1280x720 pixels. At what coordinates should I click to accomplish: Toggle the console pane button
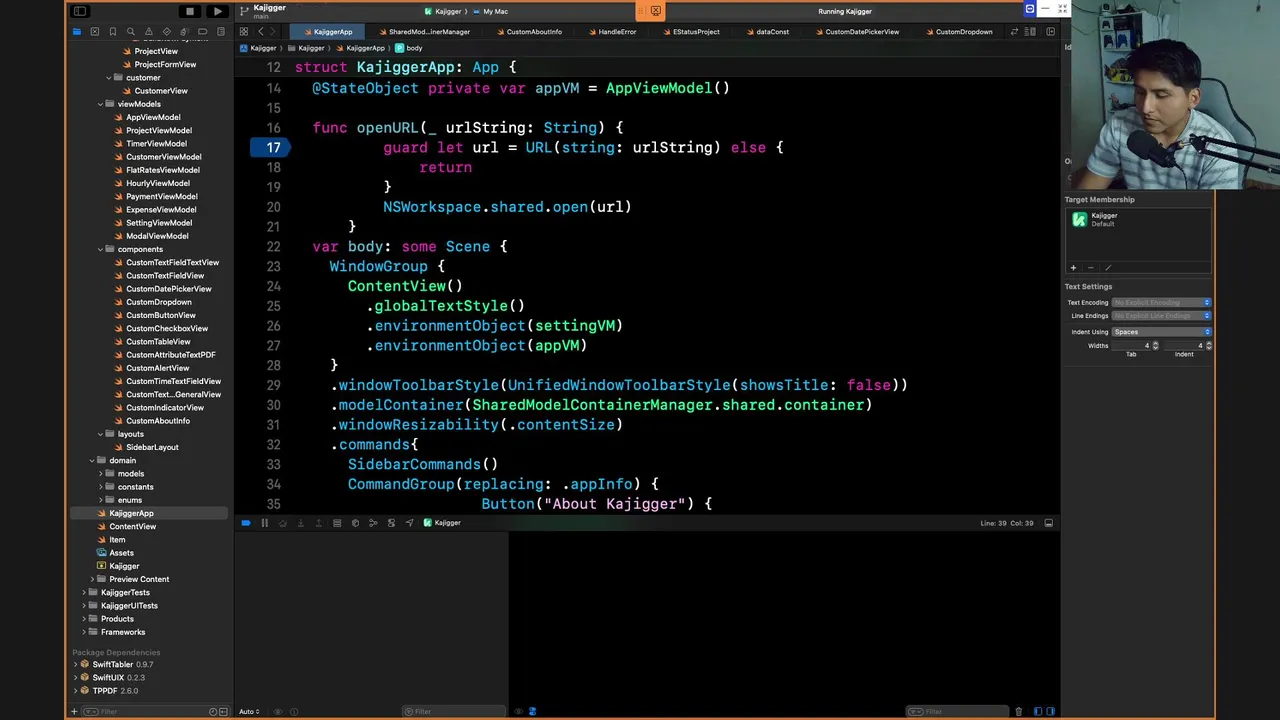(1050, 712)
